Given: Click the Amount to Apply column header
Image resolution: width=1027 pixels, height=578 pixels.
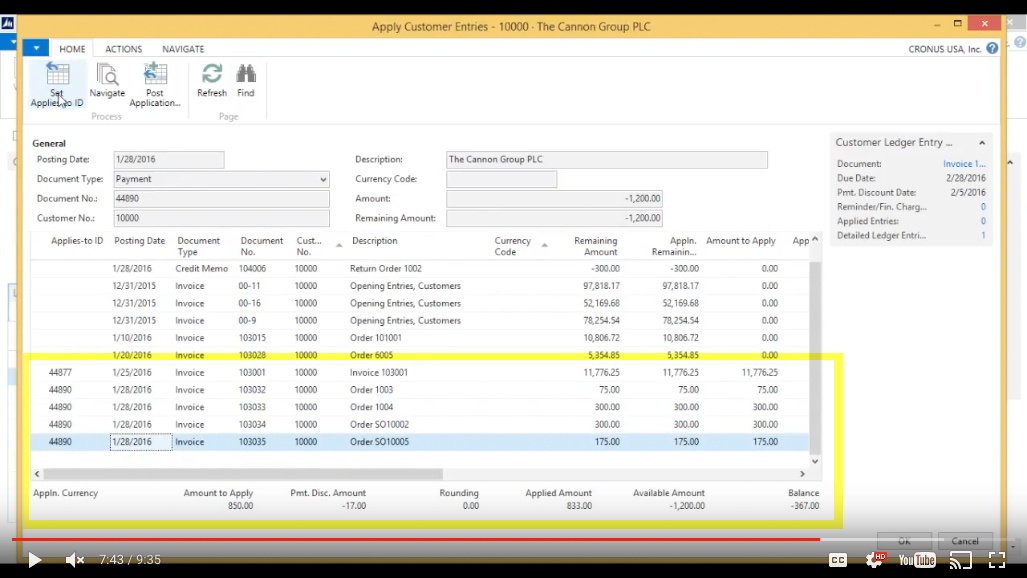Looking at the screenshot, I should [741, 241].
